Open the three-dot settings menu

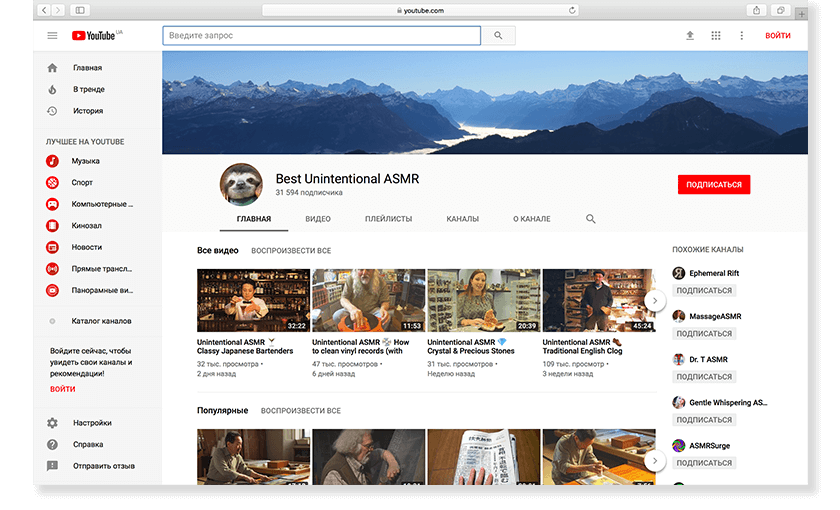tap(741, 36)
